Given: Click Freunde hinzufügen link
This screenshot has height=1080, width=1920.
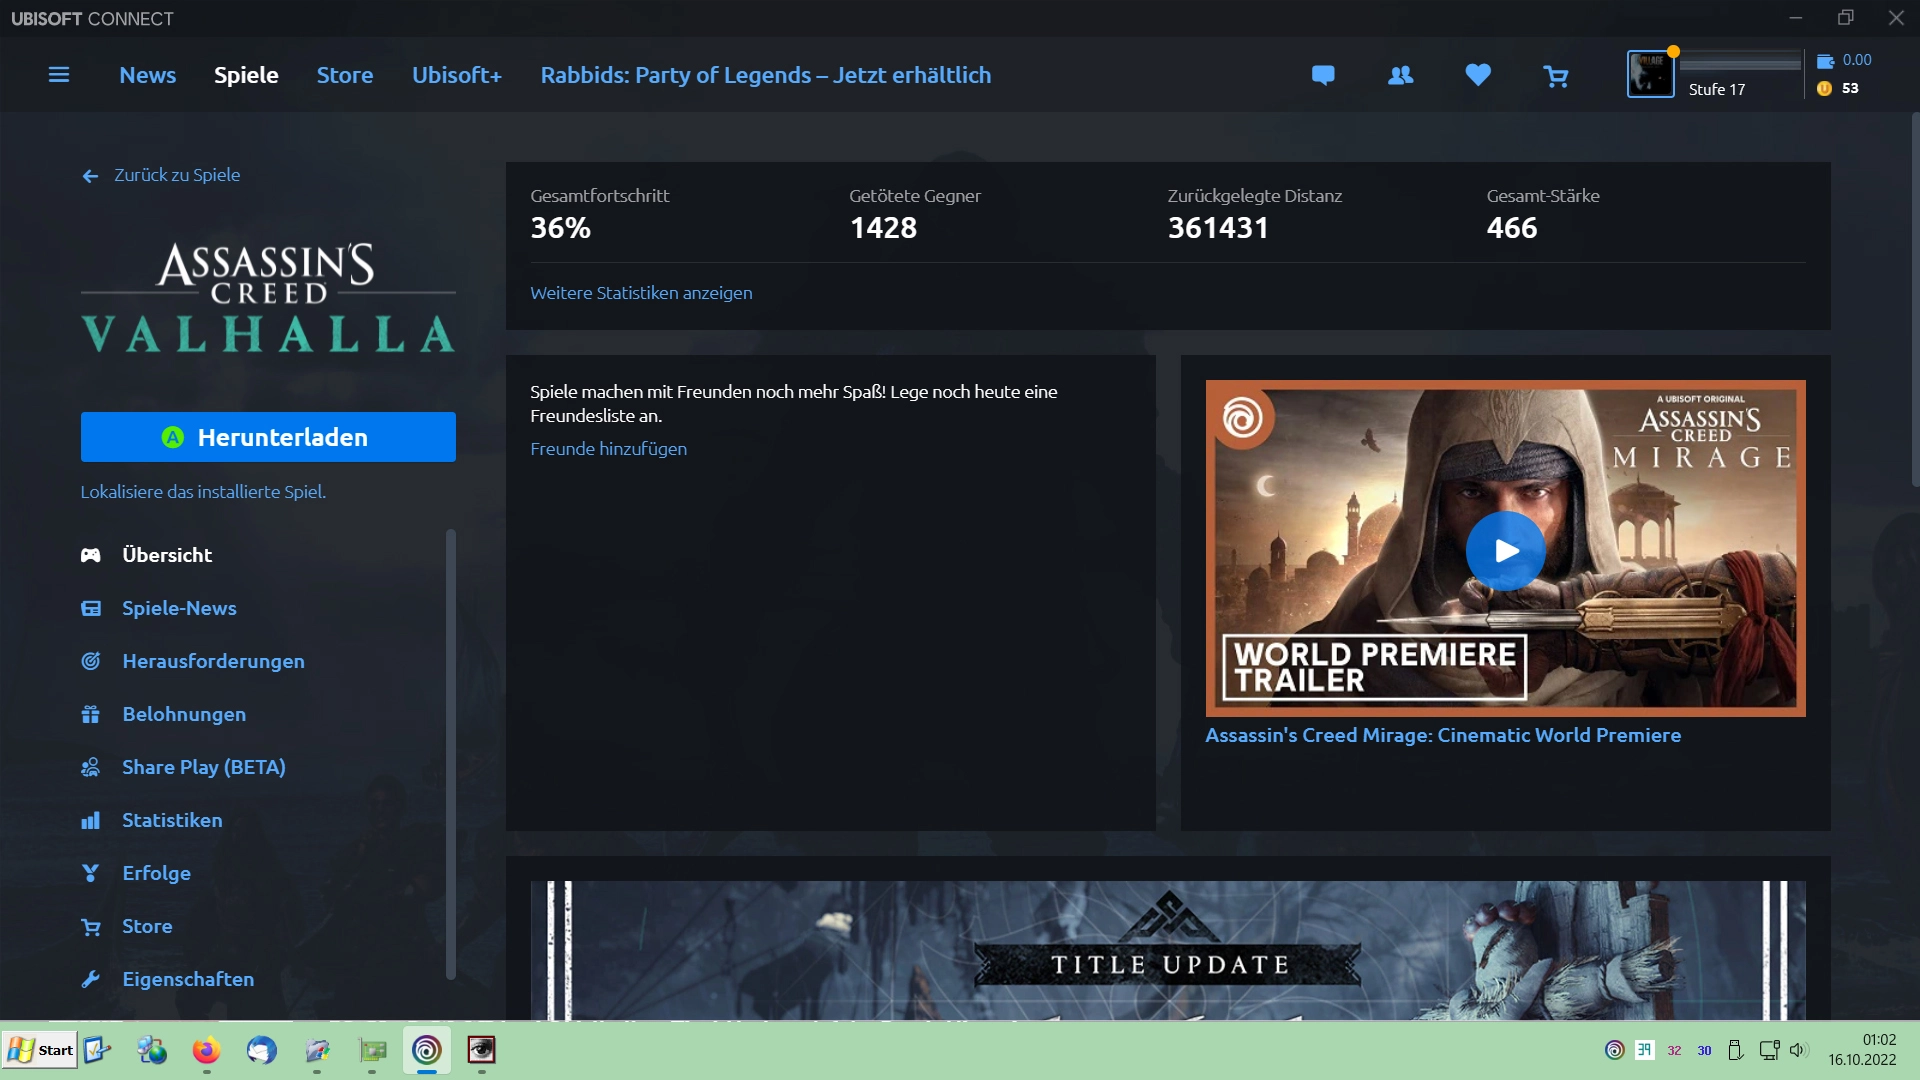Looking at the screenshot, I should 608,449.
